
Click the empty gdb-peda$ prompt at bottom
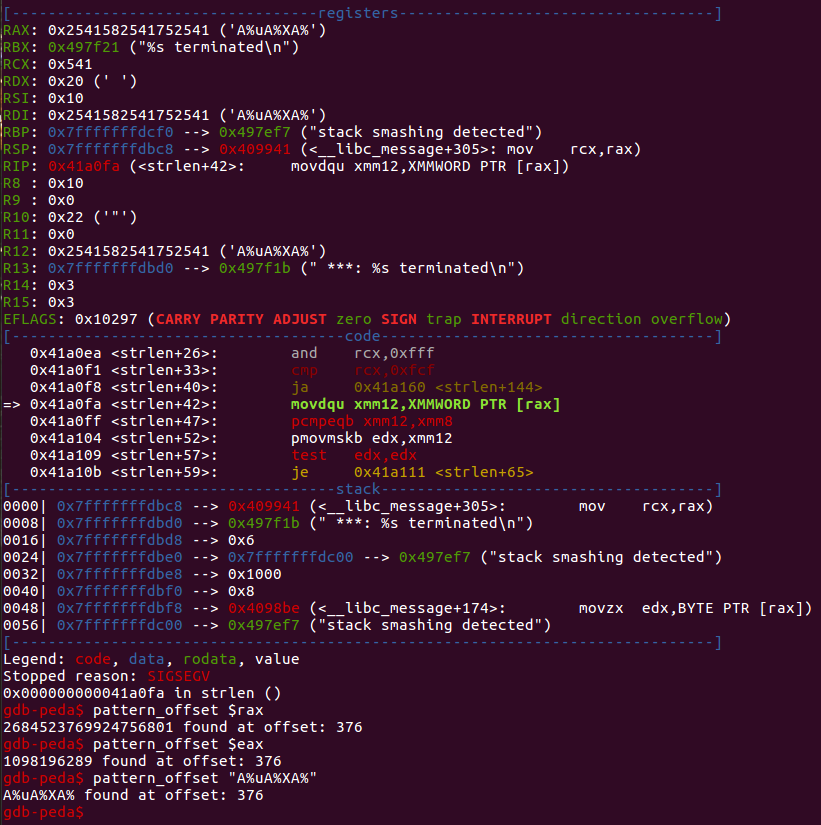coord(44,814)
